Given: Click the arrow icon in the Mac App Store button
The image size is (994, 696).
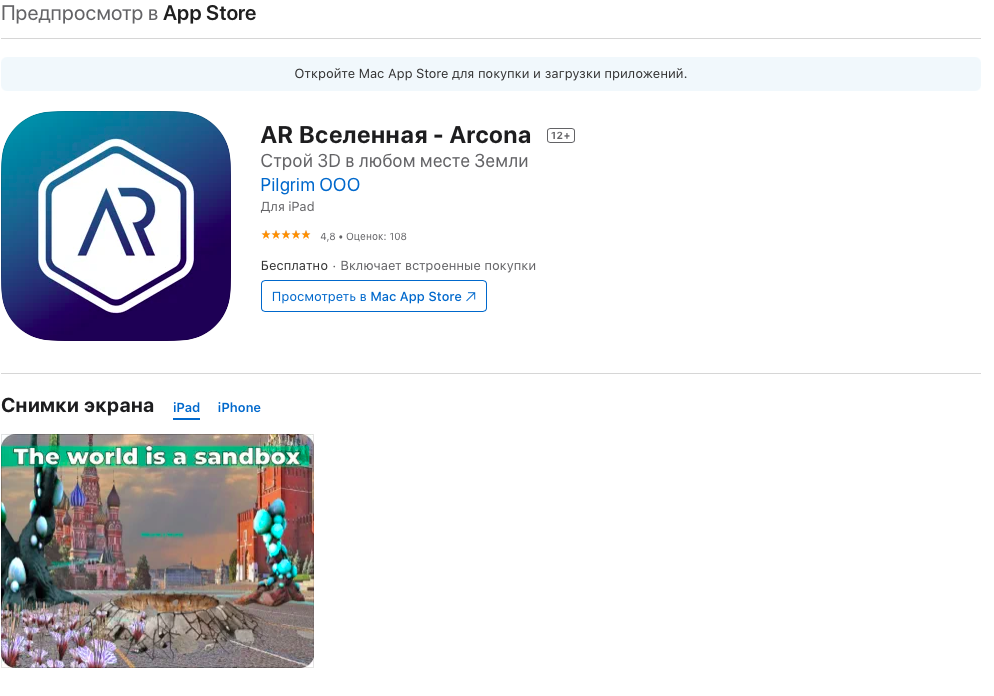Looking at the screenshot, I should click(x=470, y=297).
